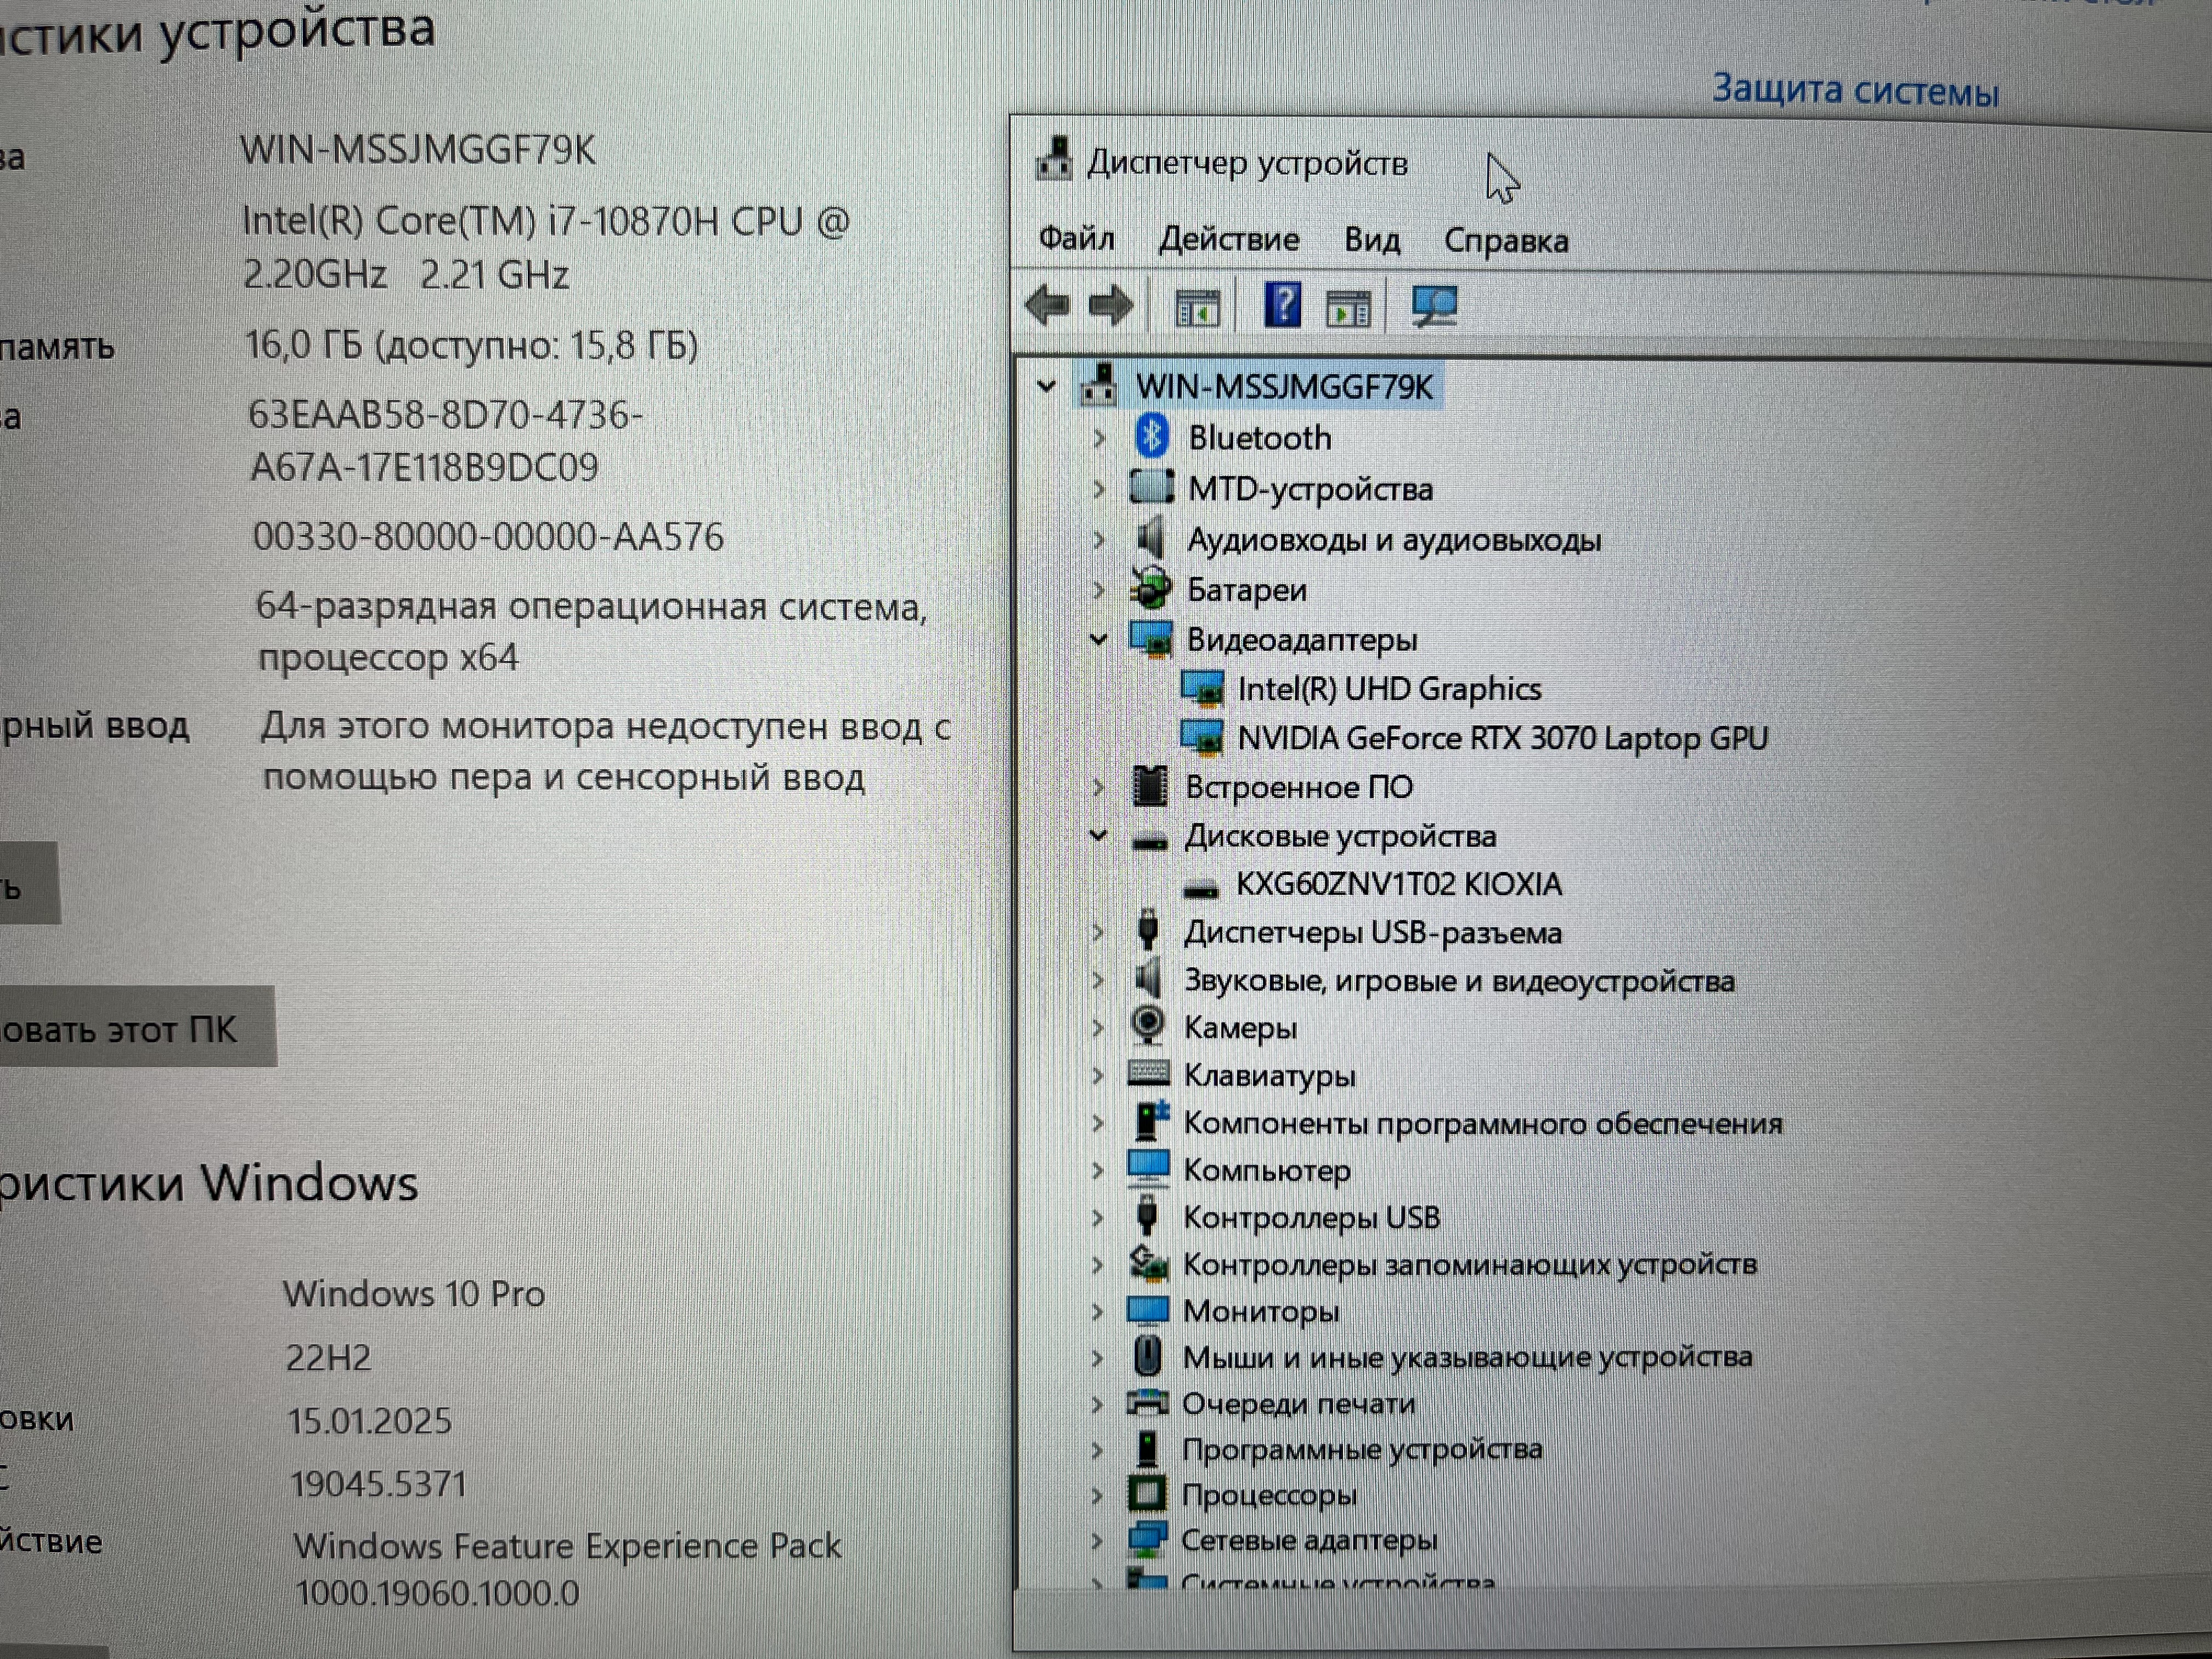Click the blue Help question mark icon

pyautogui.click(x=1282, y=305)
